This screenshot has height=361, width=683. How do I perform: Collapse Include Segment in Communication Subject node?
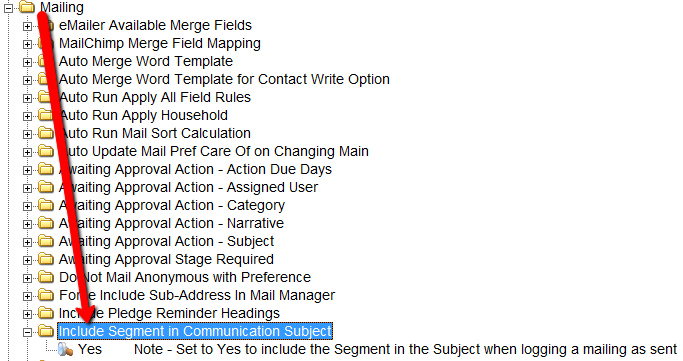pos(27,332)
